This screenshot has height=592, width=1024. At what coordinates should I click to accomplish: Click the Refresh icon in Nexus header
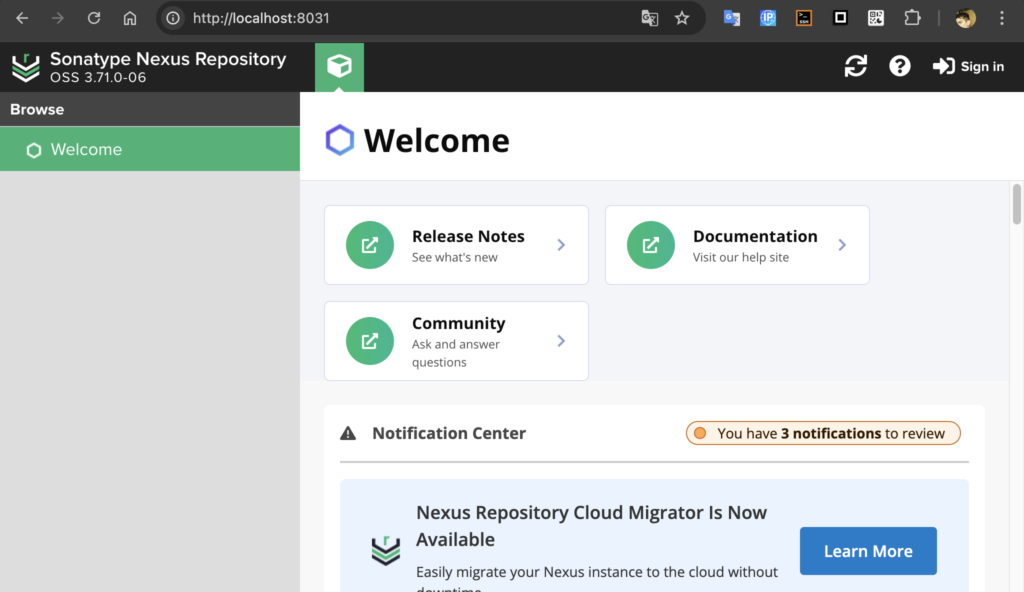click(856, 66)
